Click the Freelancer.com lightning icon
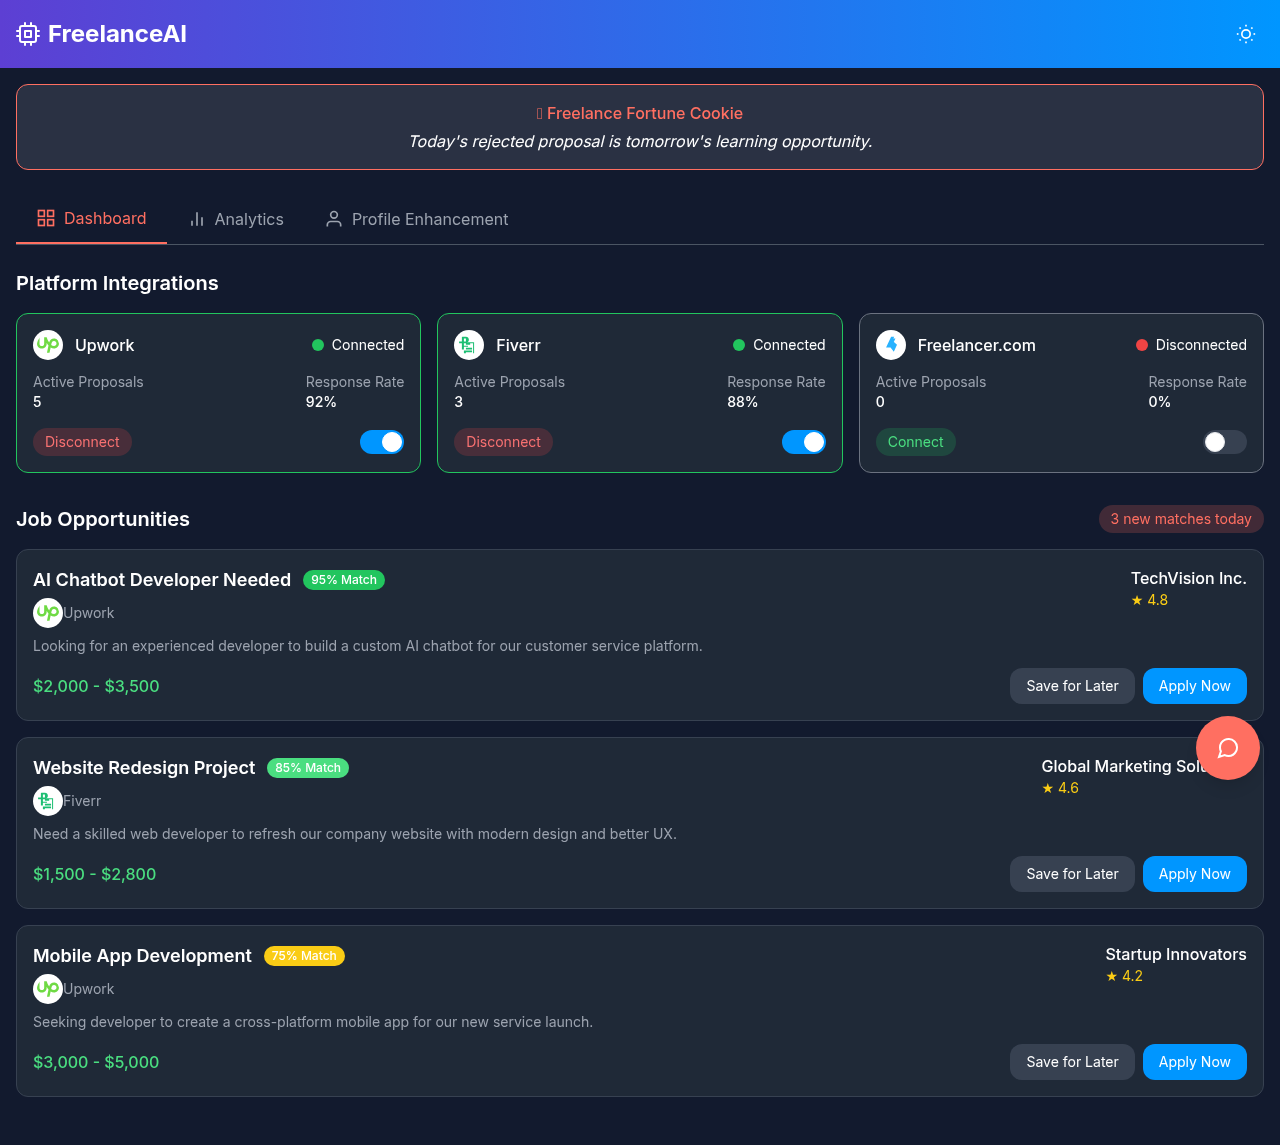This screenshot has width=1280, height=1145. [890, 345]
